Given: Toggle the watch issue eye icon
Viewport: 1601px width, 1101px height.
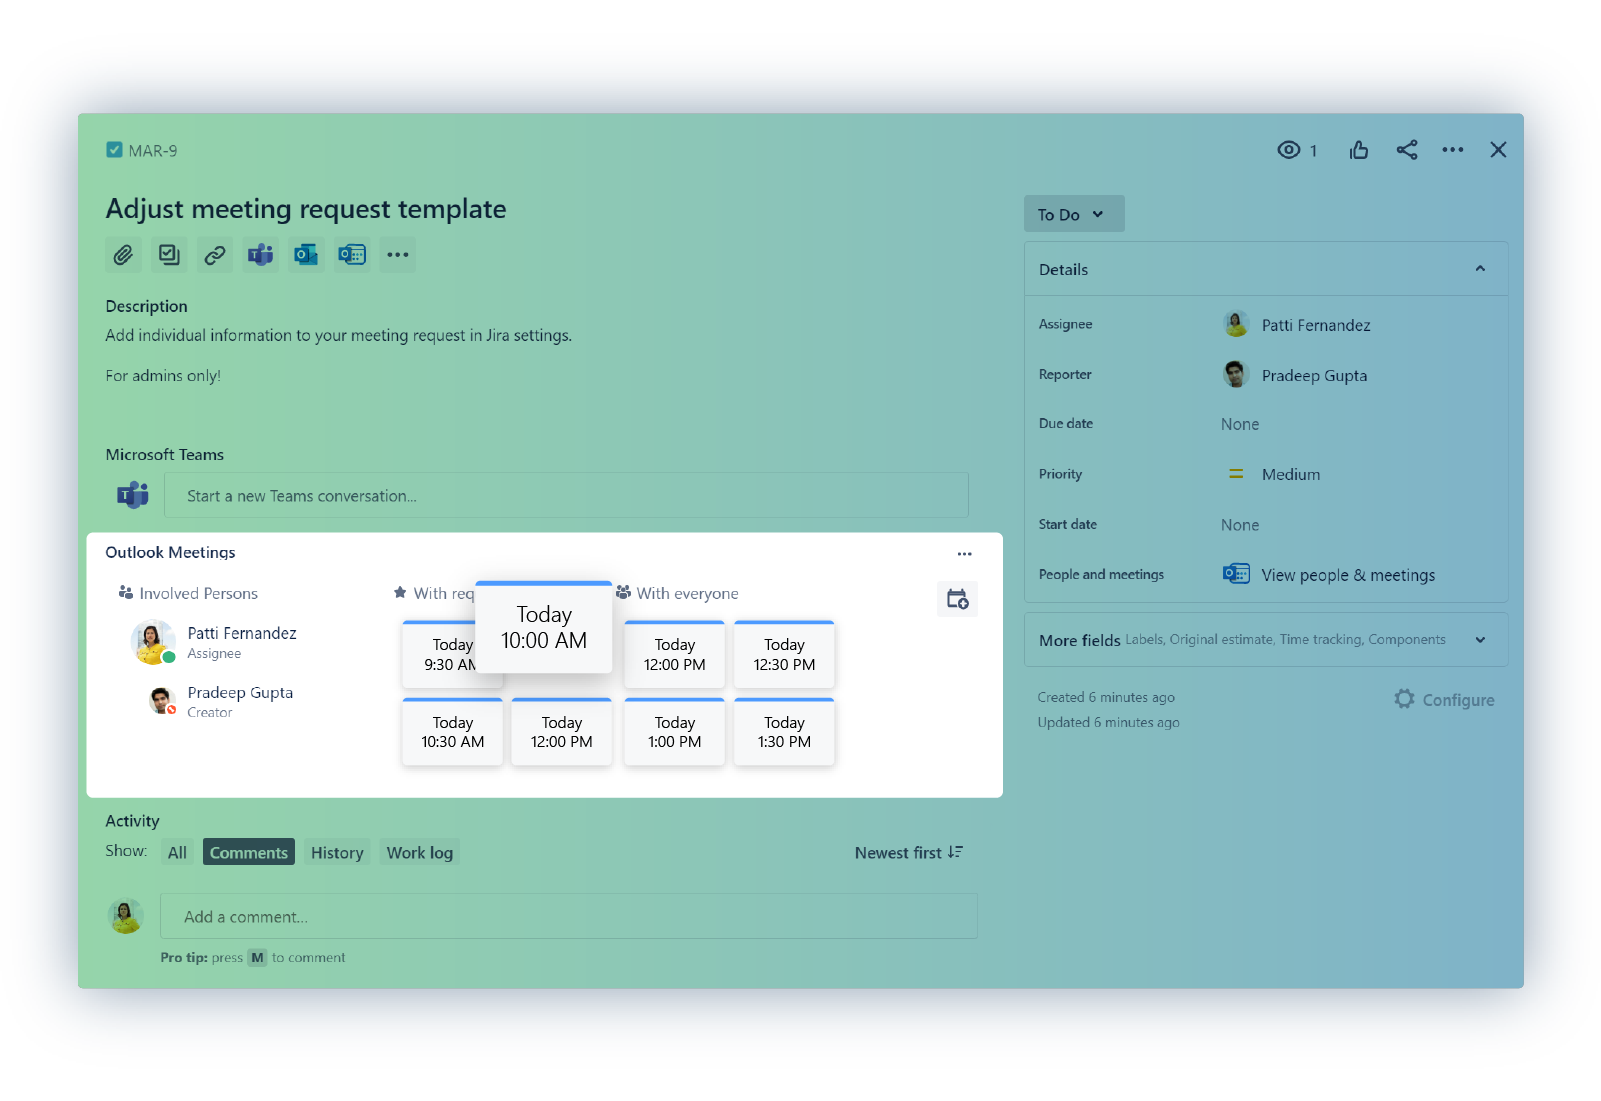Looking at the screenshot, I should point(1289,150).
